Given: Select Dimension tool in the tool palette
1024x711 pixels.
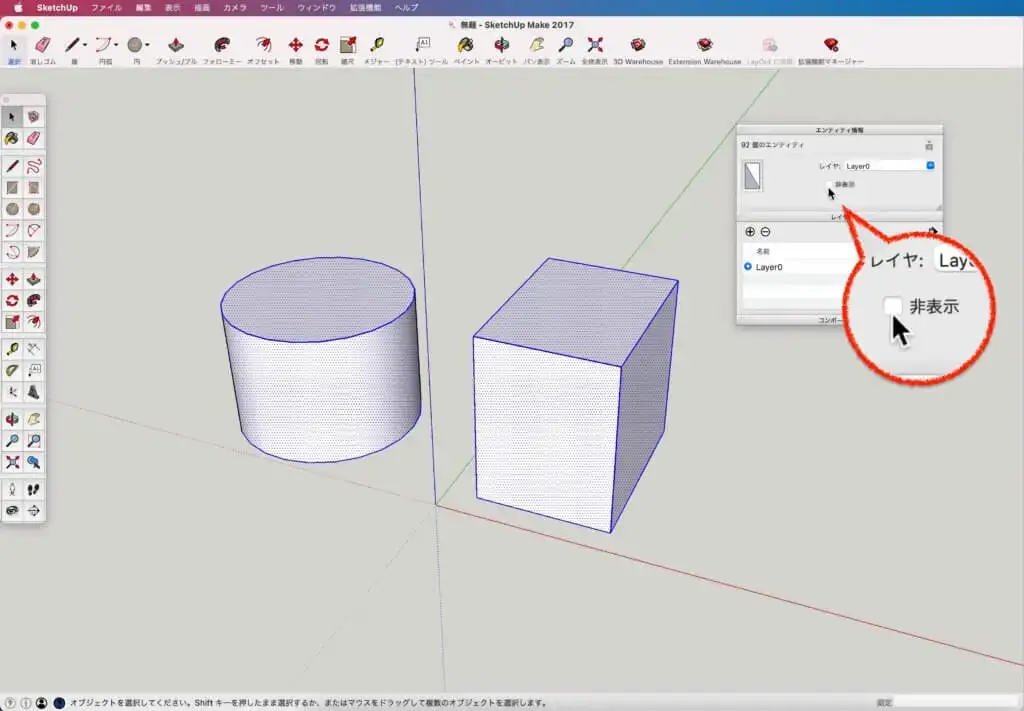Looking at the screenshot, I should tap(33, 349).
